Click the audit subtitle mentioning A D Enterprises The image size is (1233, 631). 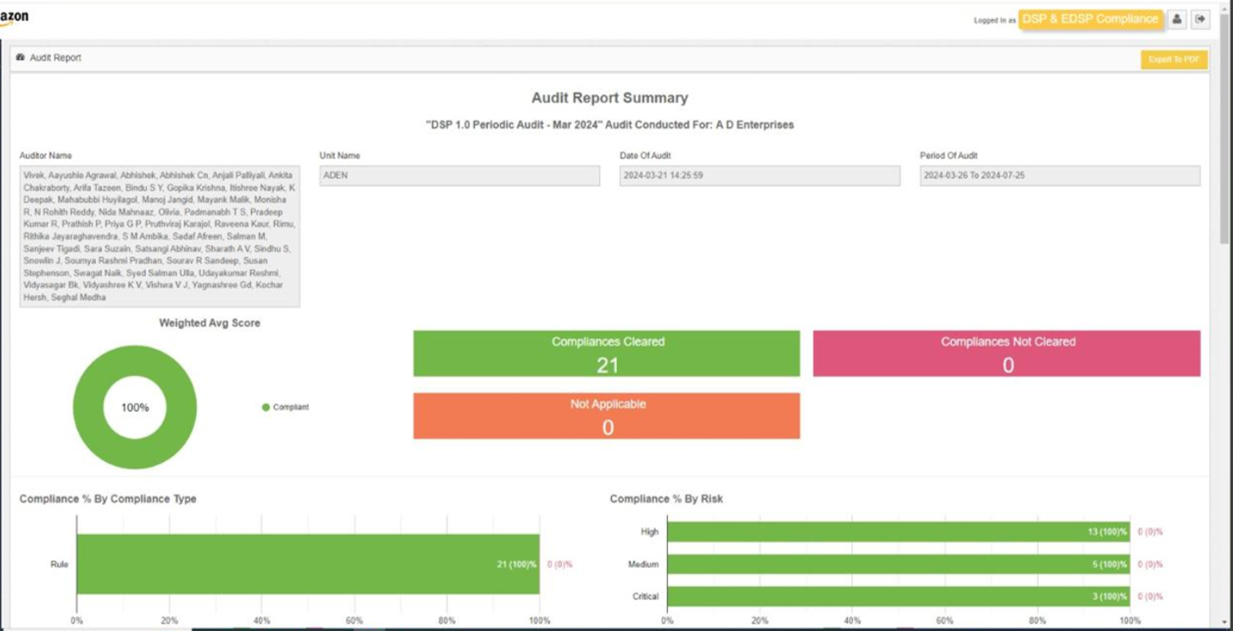610,125
